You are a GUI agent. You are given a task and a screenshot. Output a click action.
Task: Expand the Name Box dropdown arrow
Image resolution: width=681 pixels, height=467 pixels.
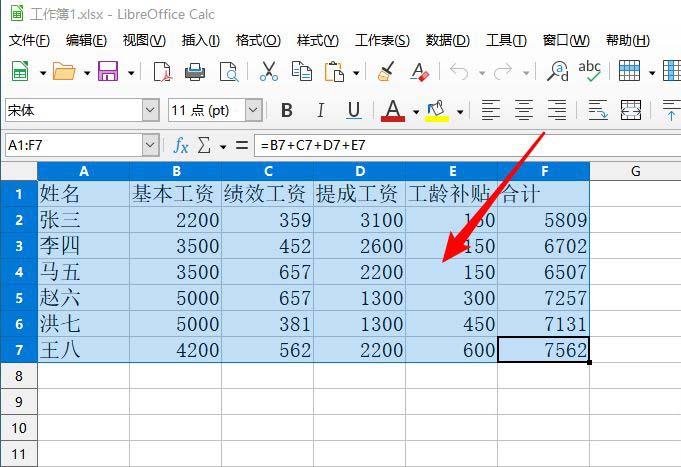click(x=150, y=145)
